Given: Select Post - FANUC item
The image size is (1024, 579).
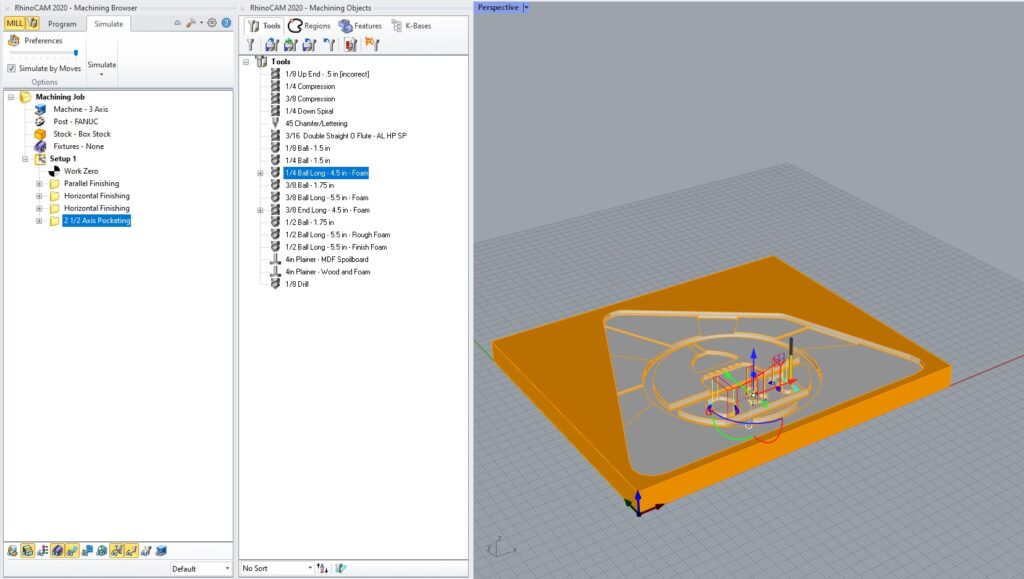Looking at the screenshot, I should click(76, 122).
